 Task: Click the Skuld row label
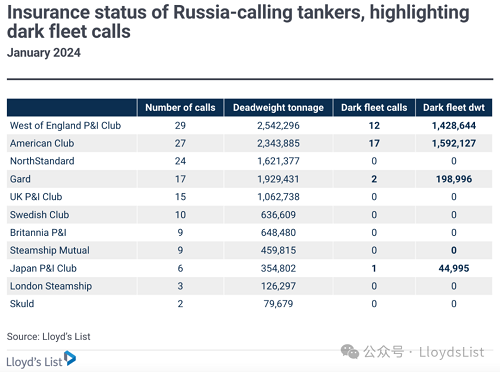[22, 304]
